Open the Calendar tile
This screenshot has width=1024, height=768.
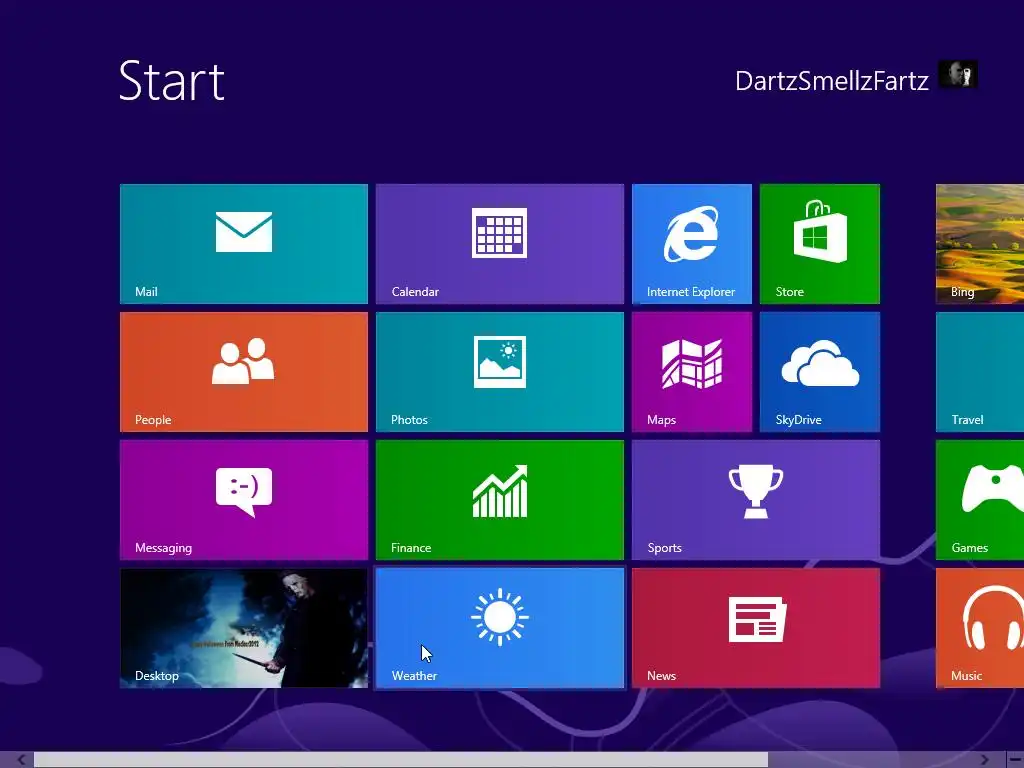500,244
